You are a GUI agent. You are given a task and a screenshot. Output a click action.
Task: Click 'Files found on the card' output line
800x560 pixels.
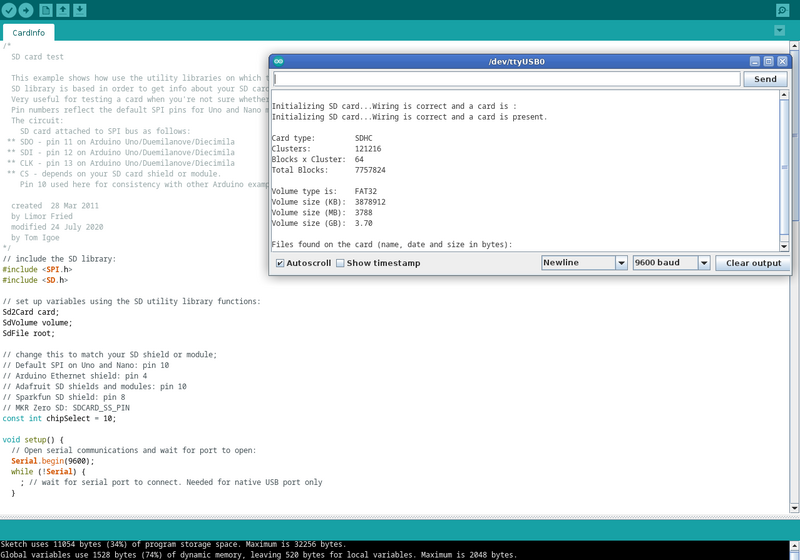click(392, 244)
